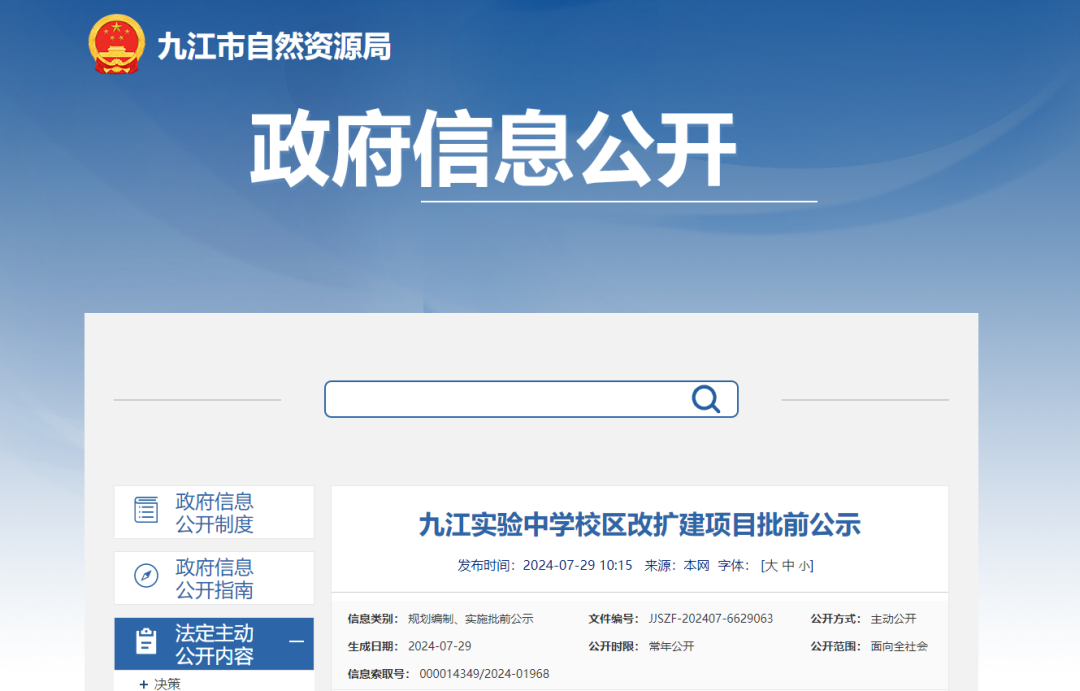Click the 信息类别 label

373,619
